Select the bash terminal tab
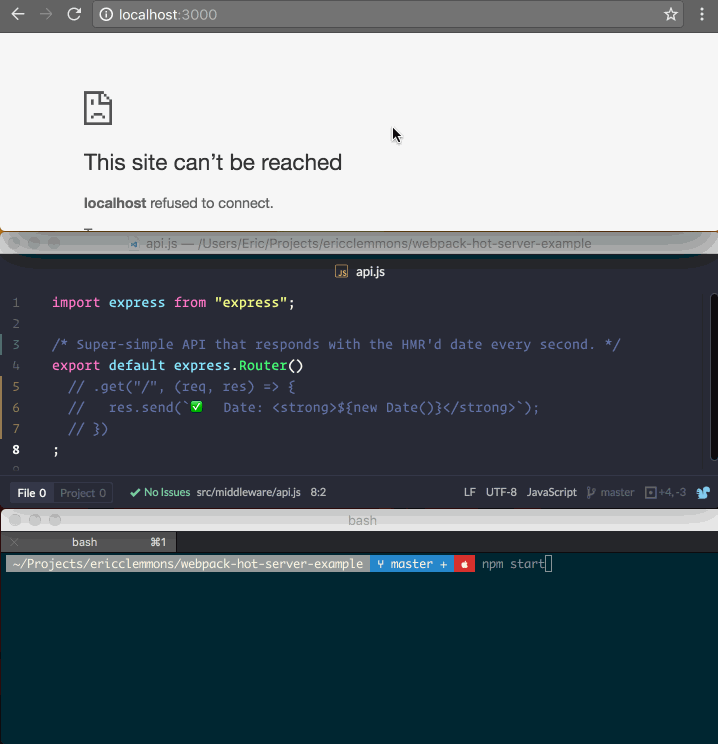The height and width of the screenshot is (744, 718). pos(89,542)
